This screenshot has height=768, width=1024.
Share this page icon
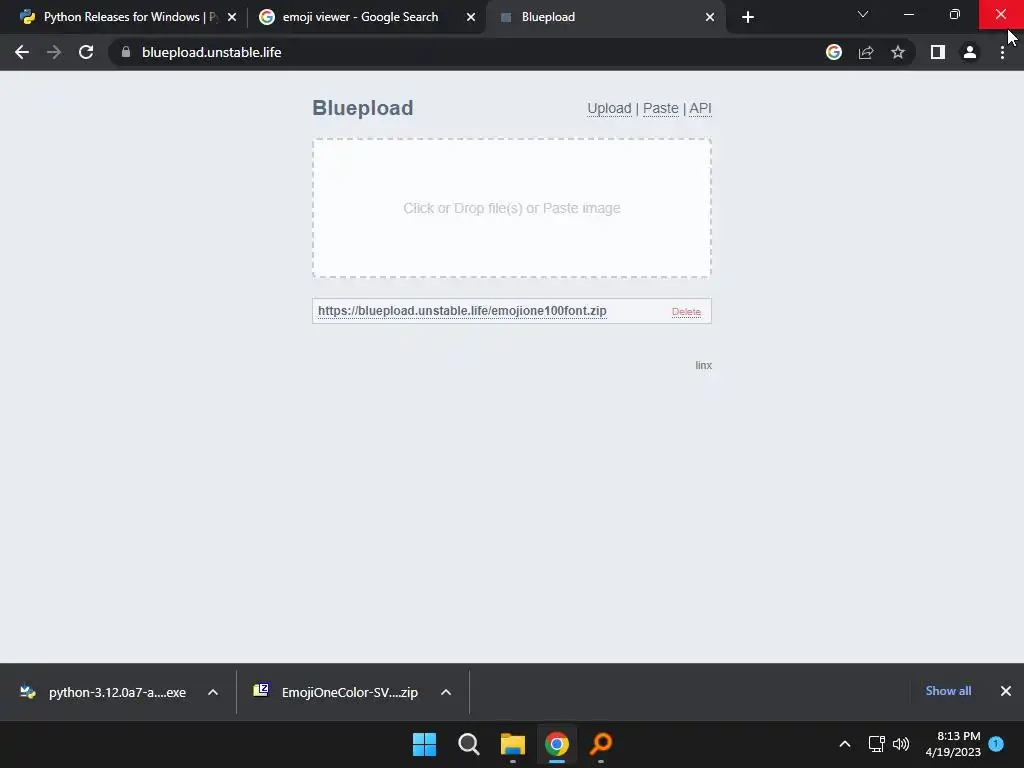(x=866, y=52)
